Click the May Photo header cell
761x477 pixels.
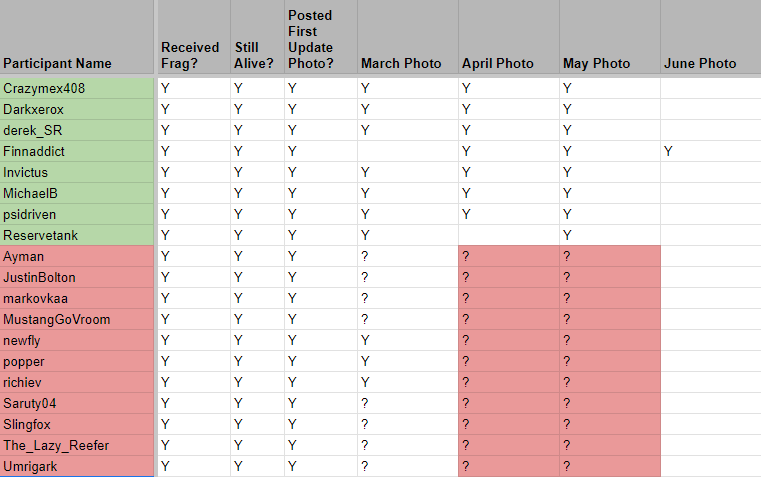(x=608, y=63)
